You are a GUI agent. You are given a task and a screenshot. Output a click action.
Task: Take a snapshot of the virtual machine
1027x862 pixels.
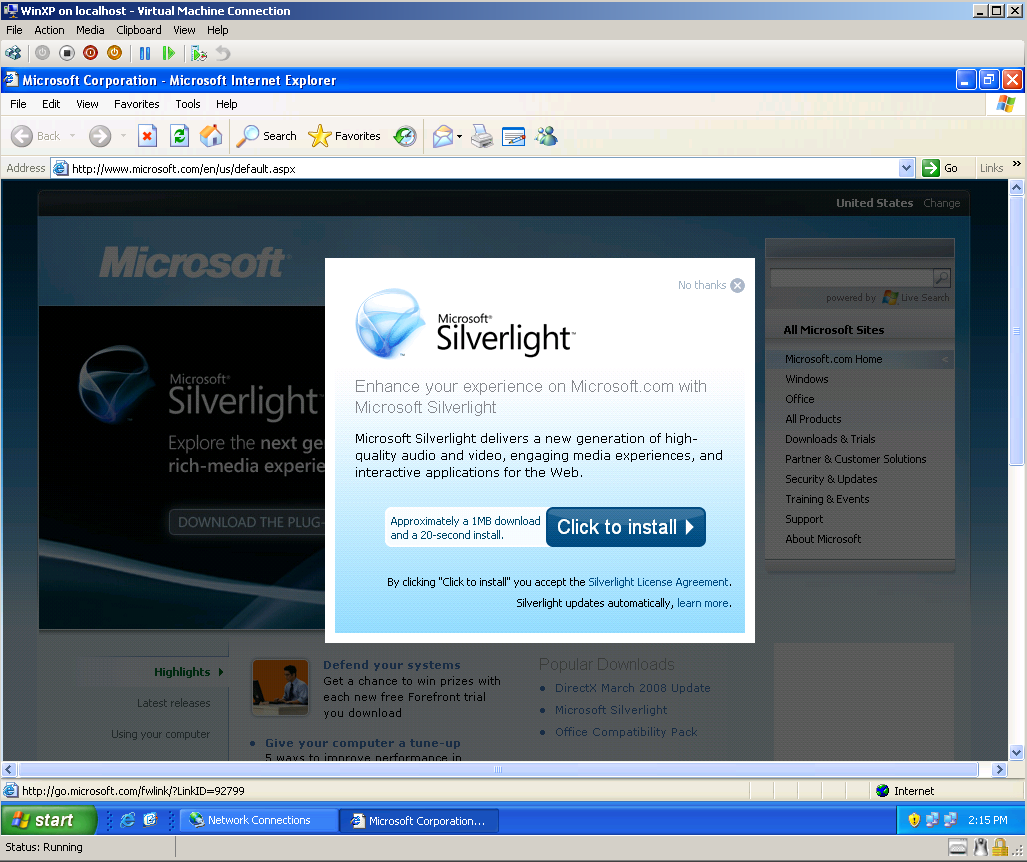[198, 53]
